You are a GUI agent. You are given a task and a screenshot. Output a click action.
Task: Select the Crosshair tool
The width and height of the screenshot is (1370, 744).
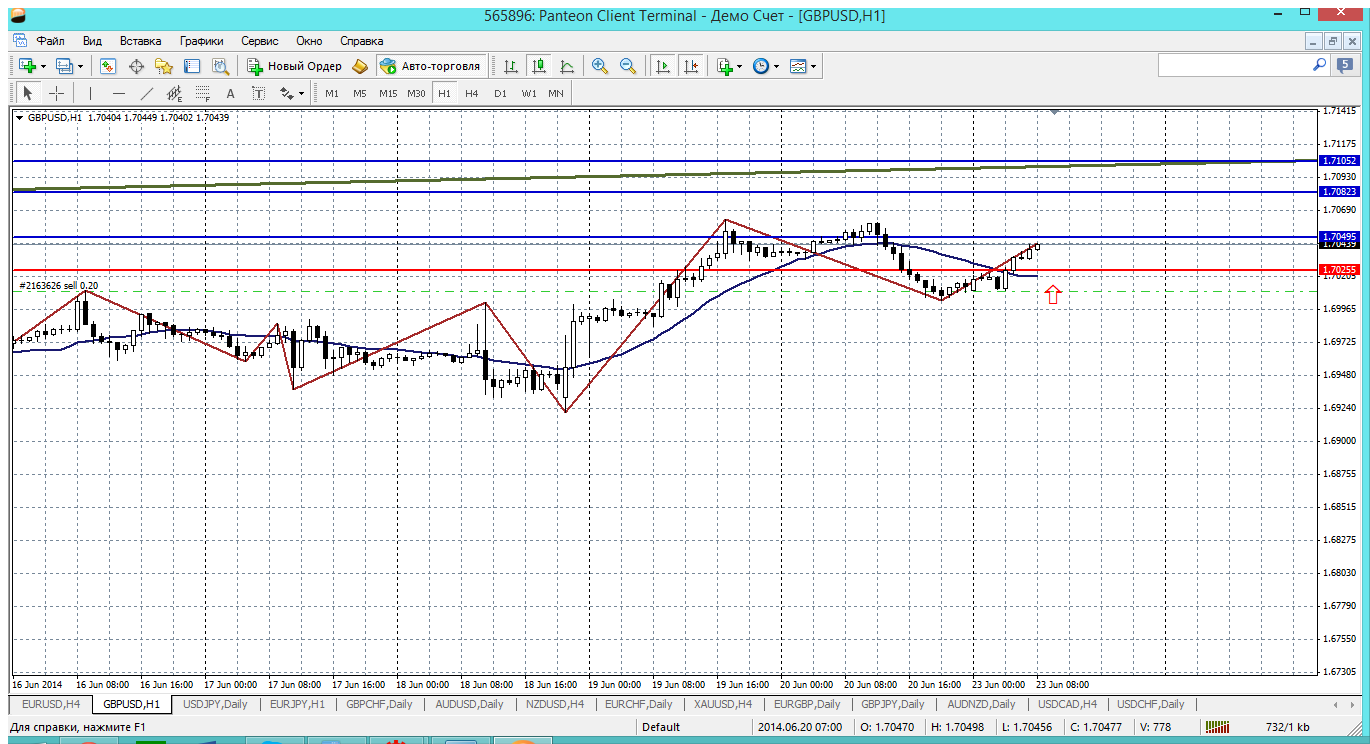pos(57,93)
